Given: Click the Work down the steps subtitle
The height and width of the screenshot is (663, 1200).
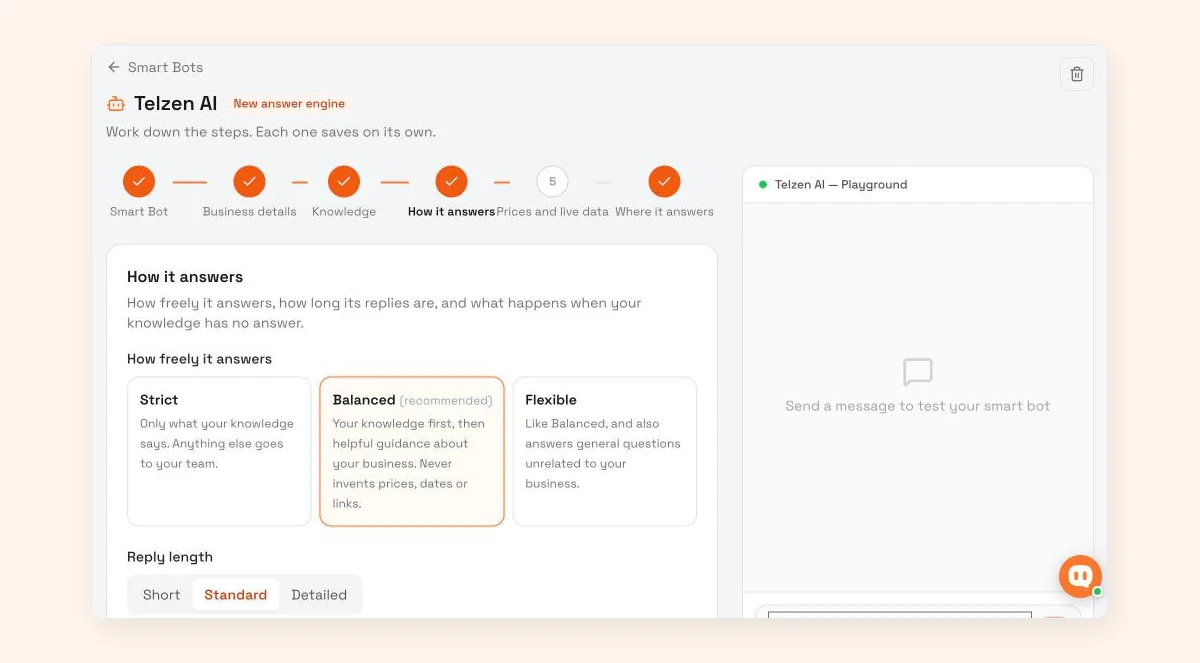Looking at the screenshot, I should point(271,132).
